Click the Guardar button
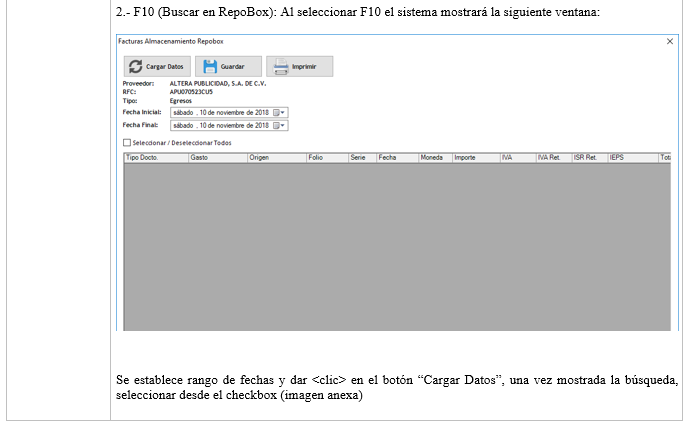The height and width of the screenshot is (428, 690). pos(228,66)
